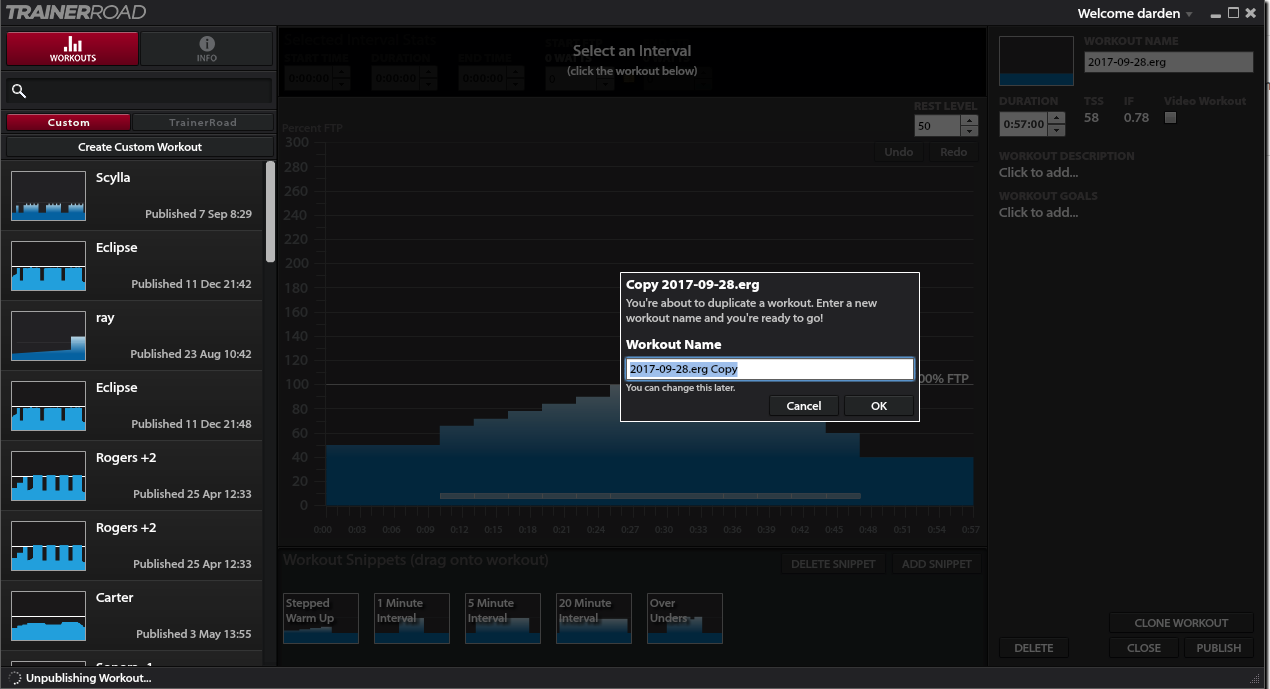Switch to the Info tab
This screenshot has width=1270, height=689.
click(206, 49)
